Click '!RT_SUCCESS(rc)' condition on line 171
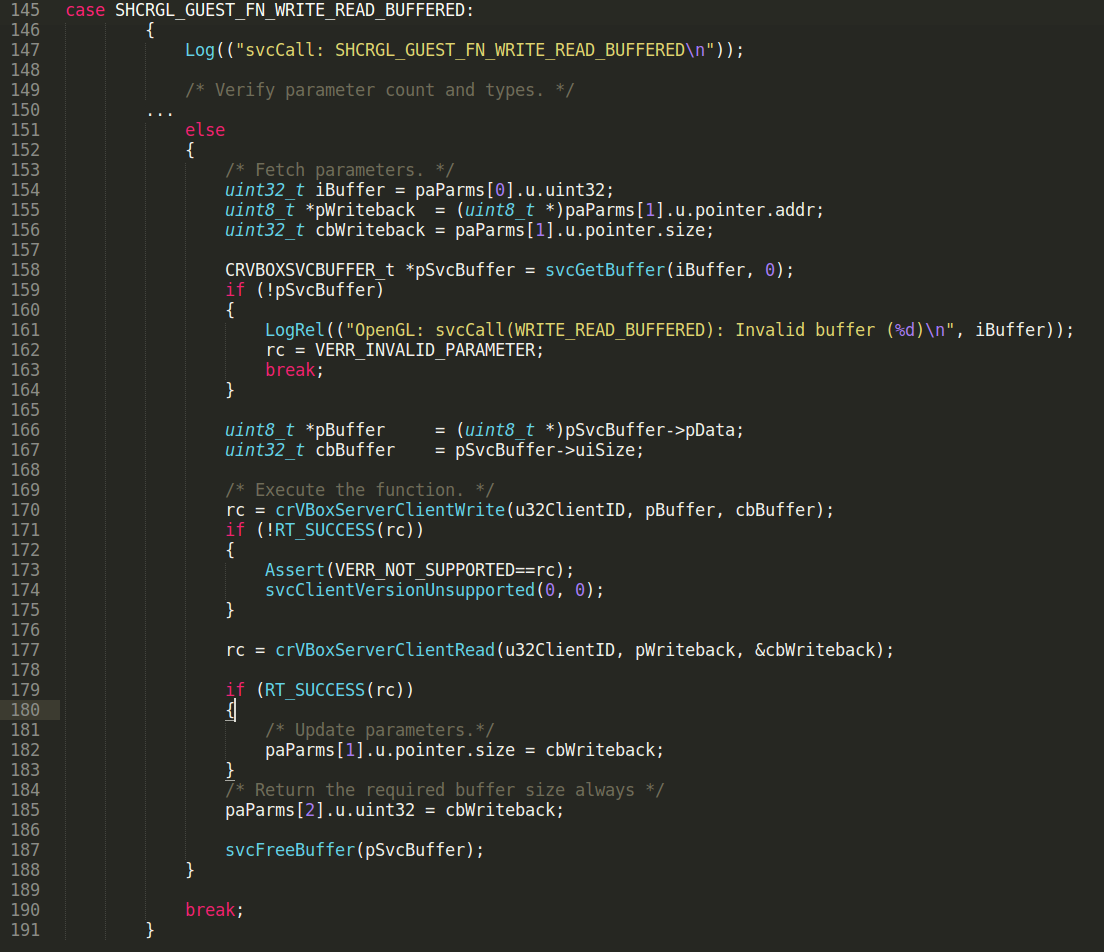Viewport: 1104px width, 952px height. coord(340,530)
